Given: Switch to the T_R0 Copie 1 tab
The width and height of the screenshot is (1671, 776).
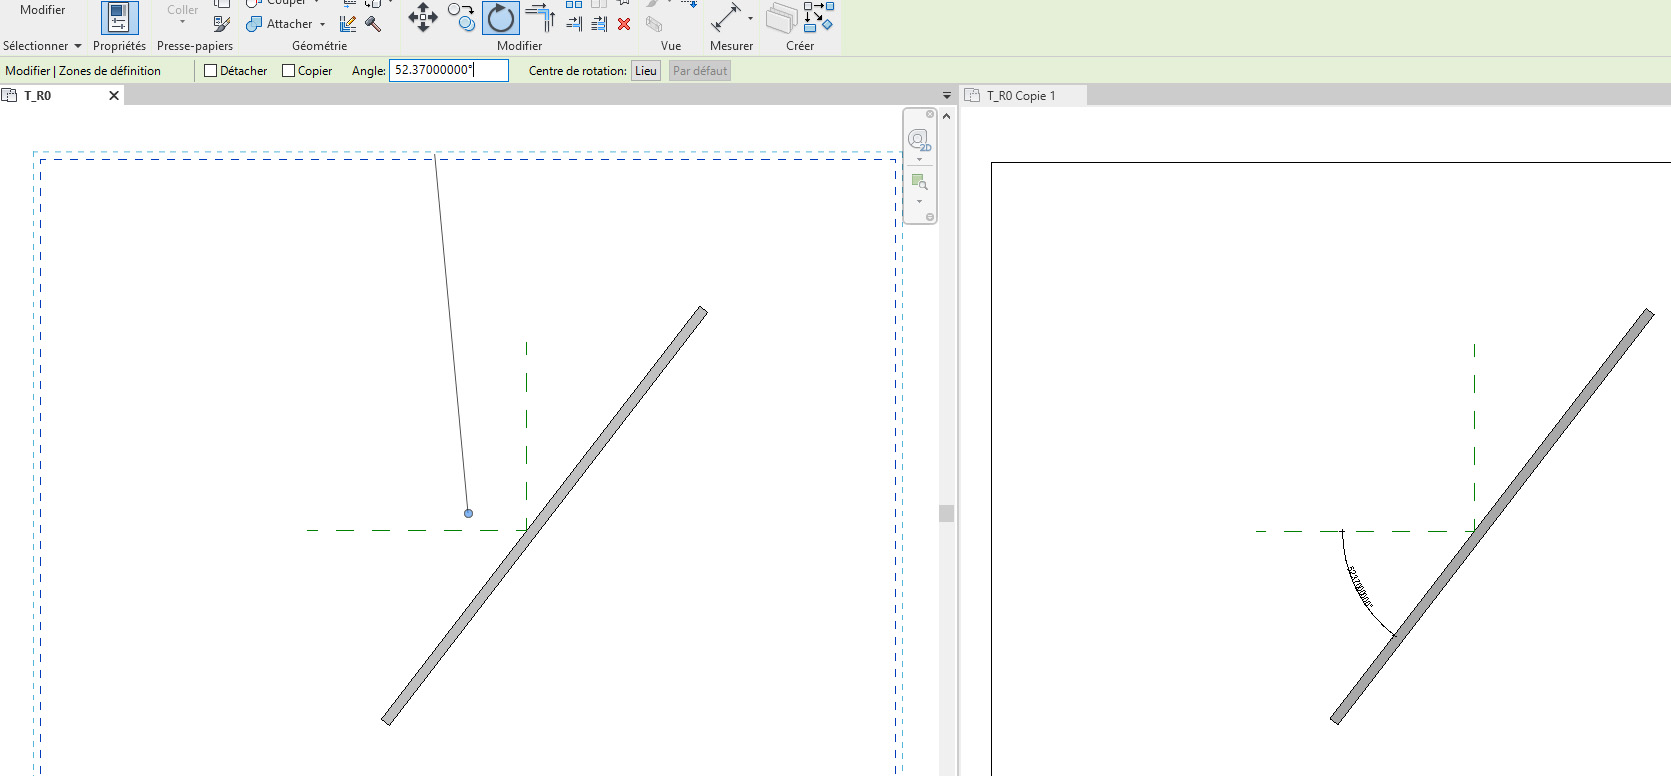Looking at the screenshot, I should coord(1020,96).
